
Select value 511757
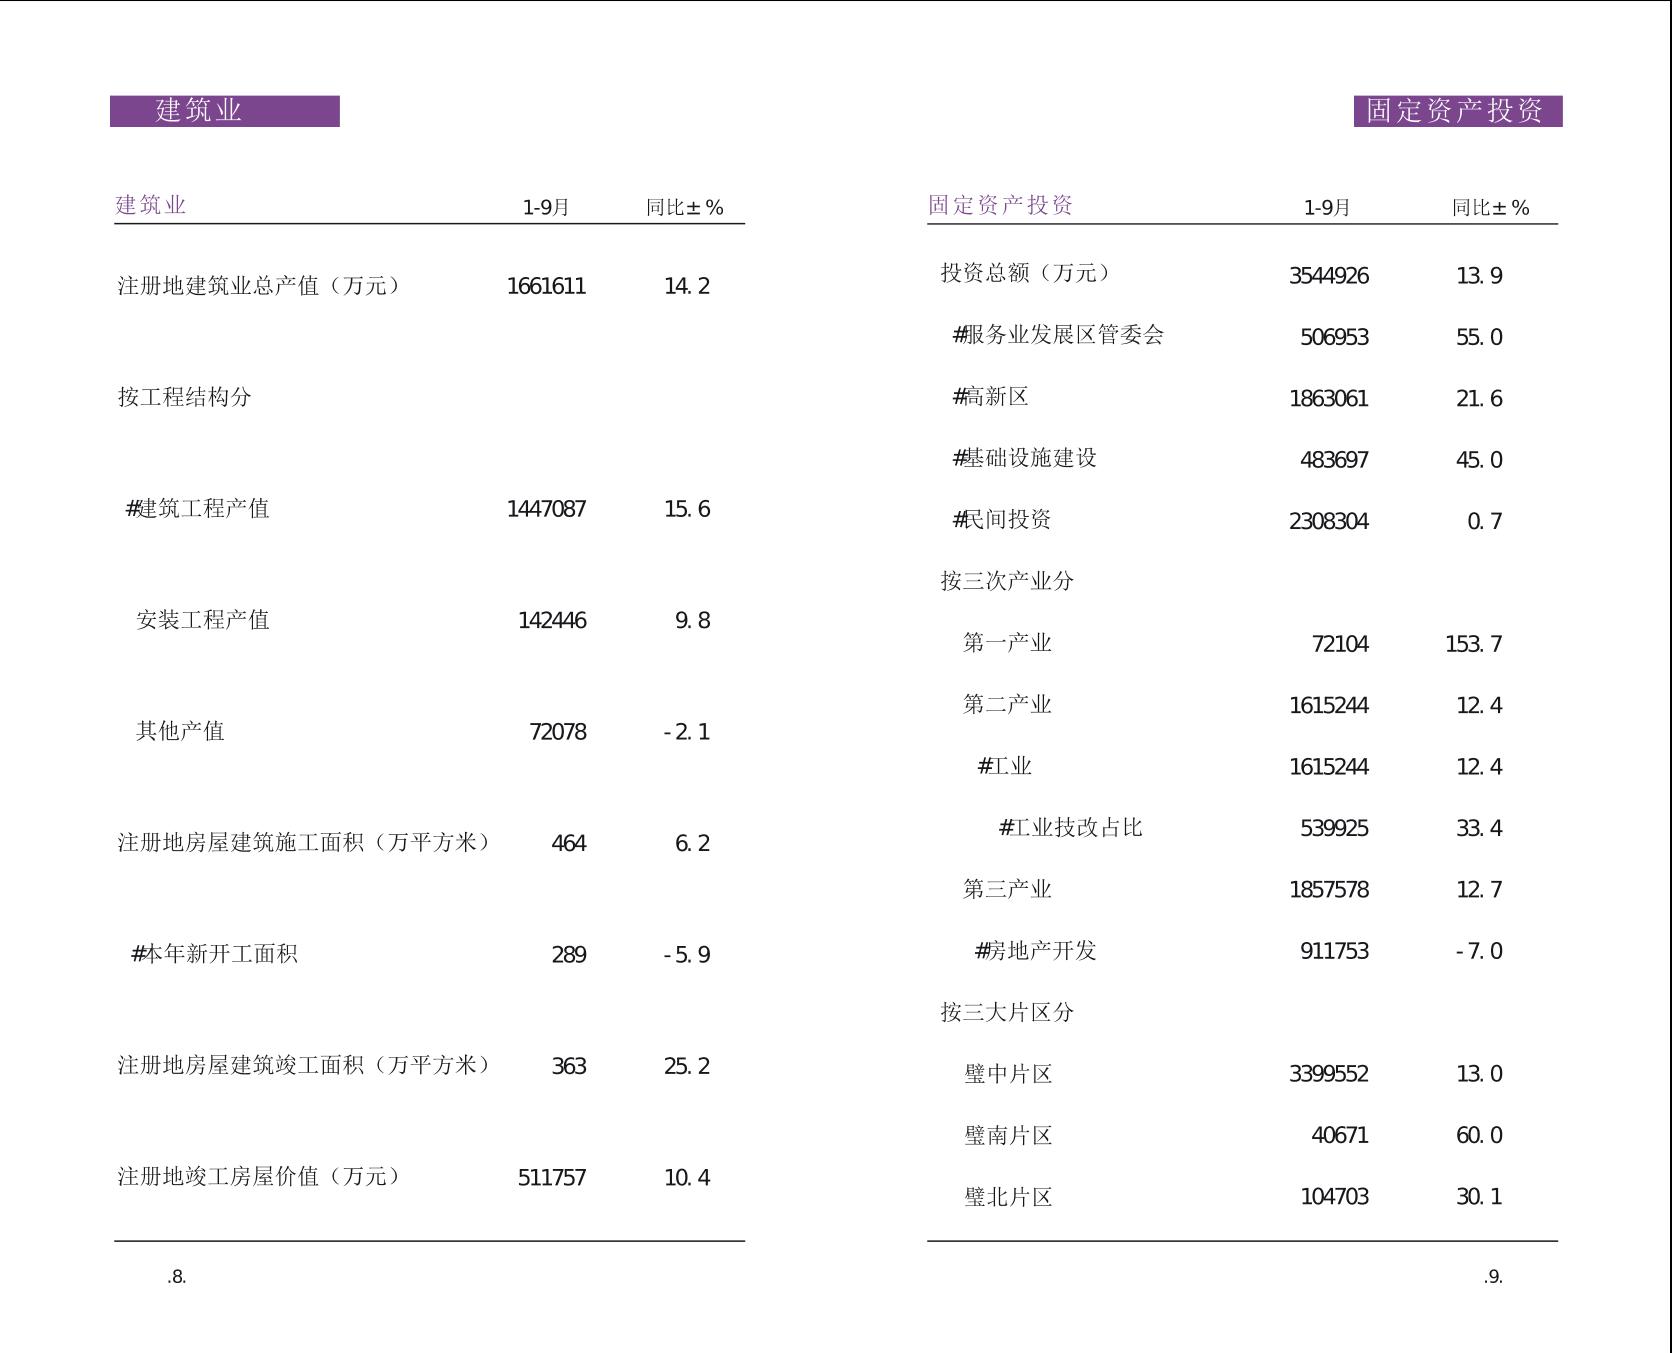[552, 1178]
